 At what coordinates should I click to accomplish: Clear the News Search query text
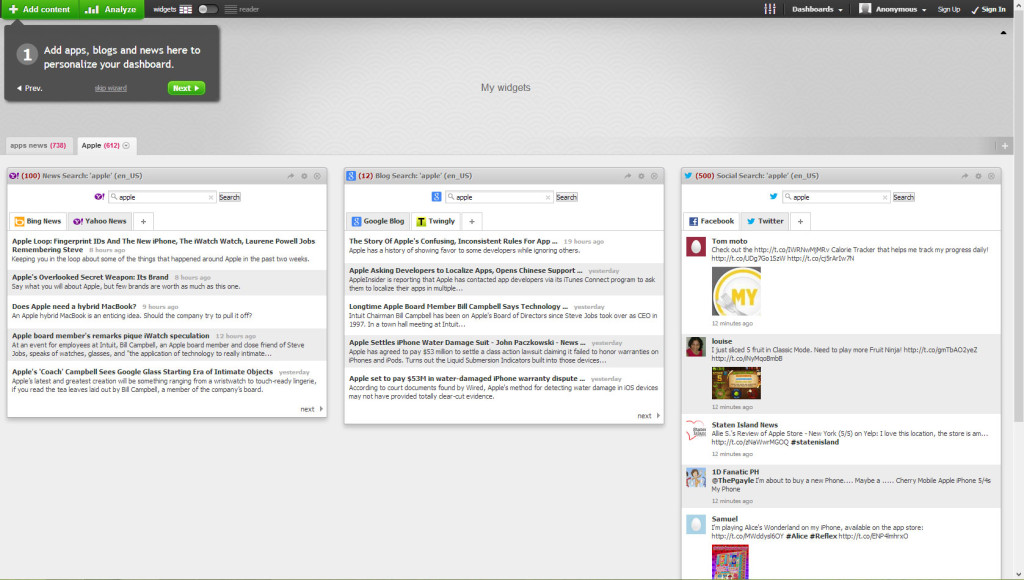tap(211, 197)
